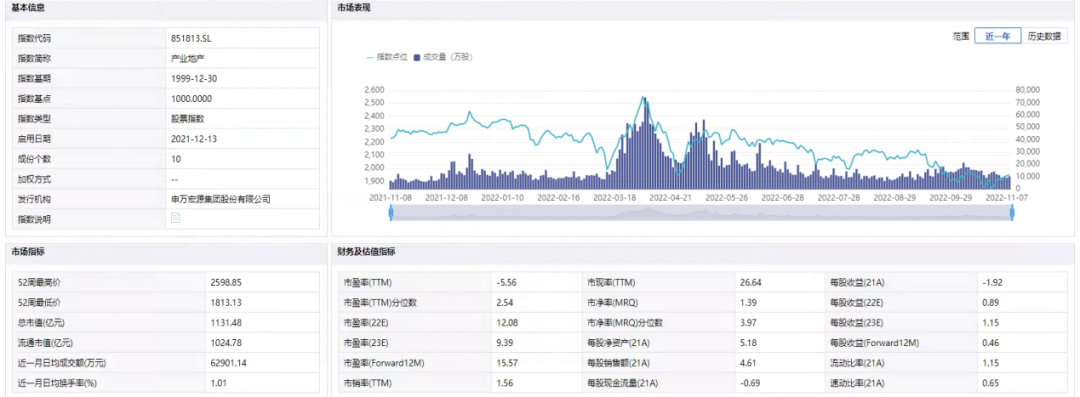Click the 市盈率(Forward12M) value 15.57
The image size is (1080, 397).
click(x=507, y=363)
